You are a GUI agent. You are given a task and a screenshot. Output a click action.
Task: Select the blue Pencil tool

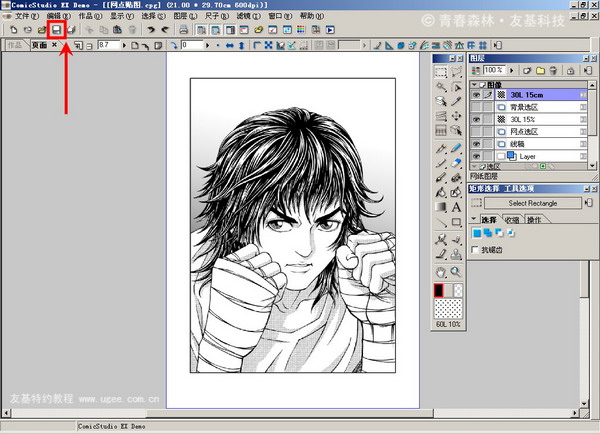point(456,148)
